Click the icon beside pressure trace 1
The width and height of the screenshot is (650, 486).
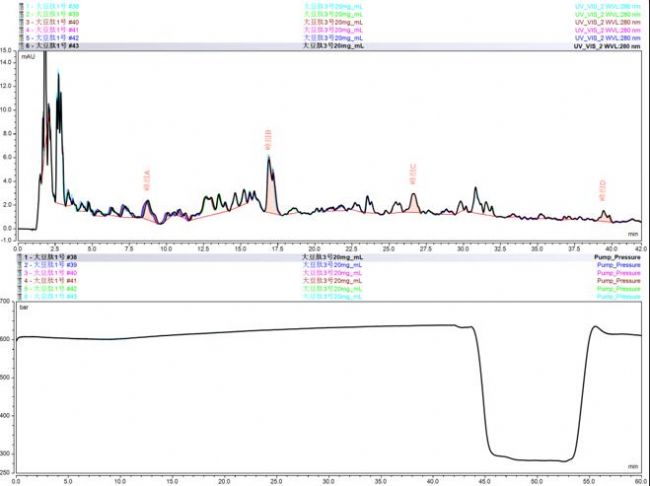[x=21, y=257]
